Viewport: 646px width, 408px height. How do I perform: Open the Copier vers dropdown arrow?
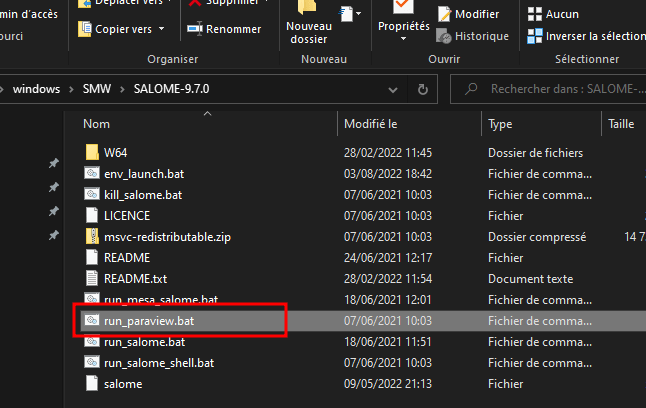(x=162, y=29)
